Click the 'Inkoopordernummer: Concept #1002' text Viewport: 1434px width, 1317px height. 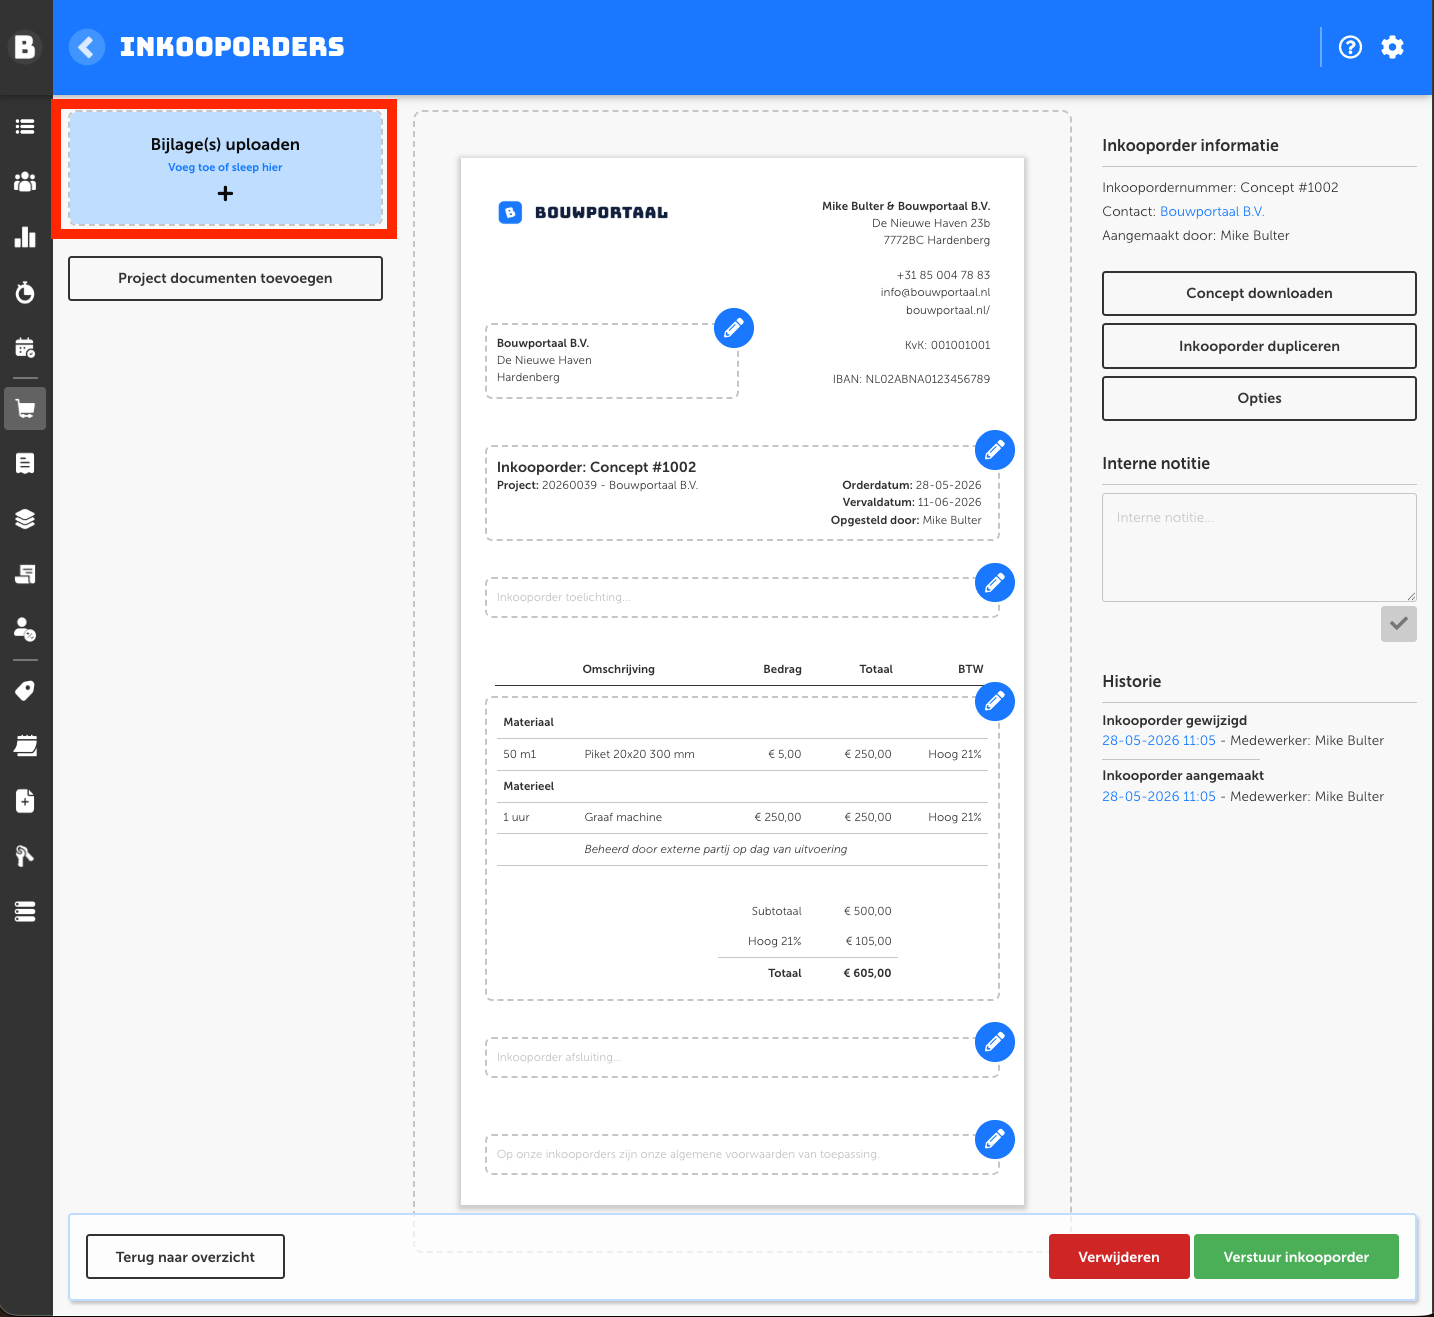tap(1220, 188)
